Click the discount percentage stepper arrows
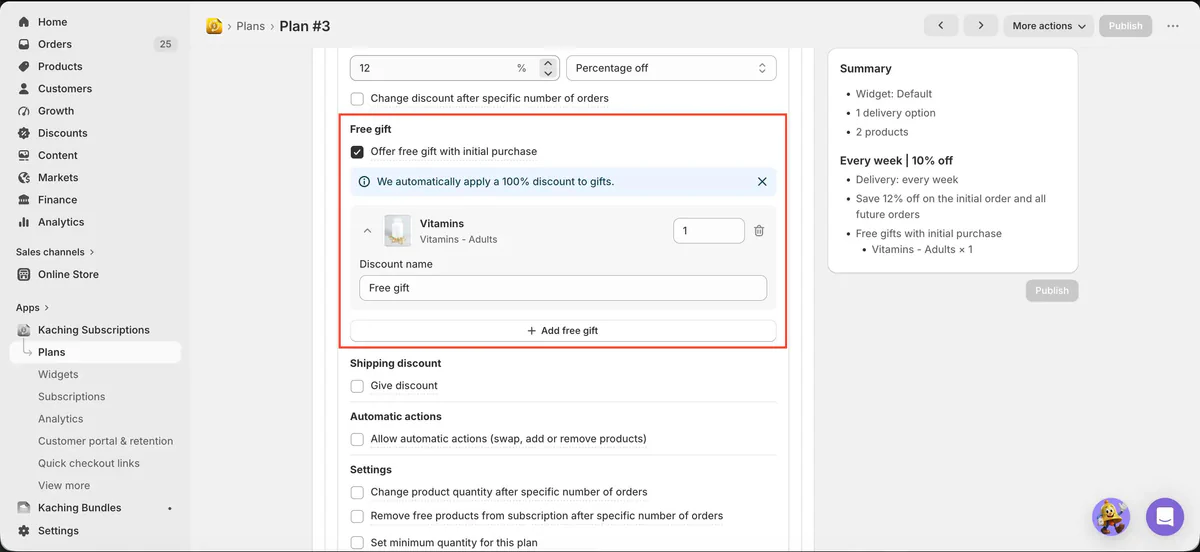 (547, 68)
